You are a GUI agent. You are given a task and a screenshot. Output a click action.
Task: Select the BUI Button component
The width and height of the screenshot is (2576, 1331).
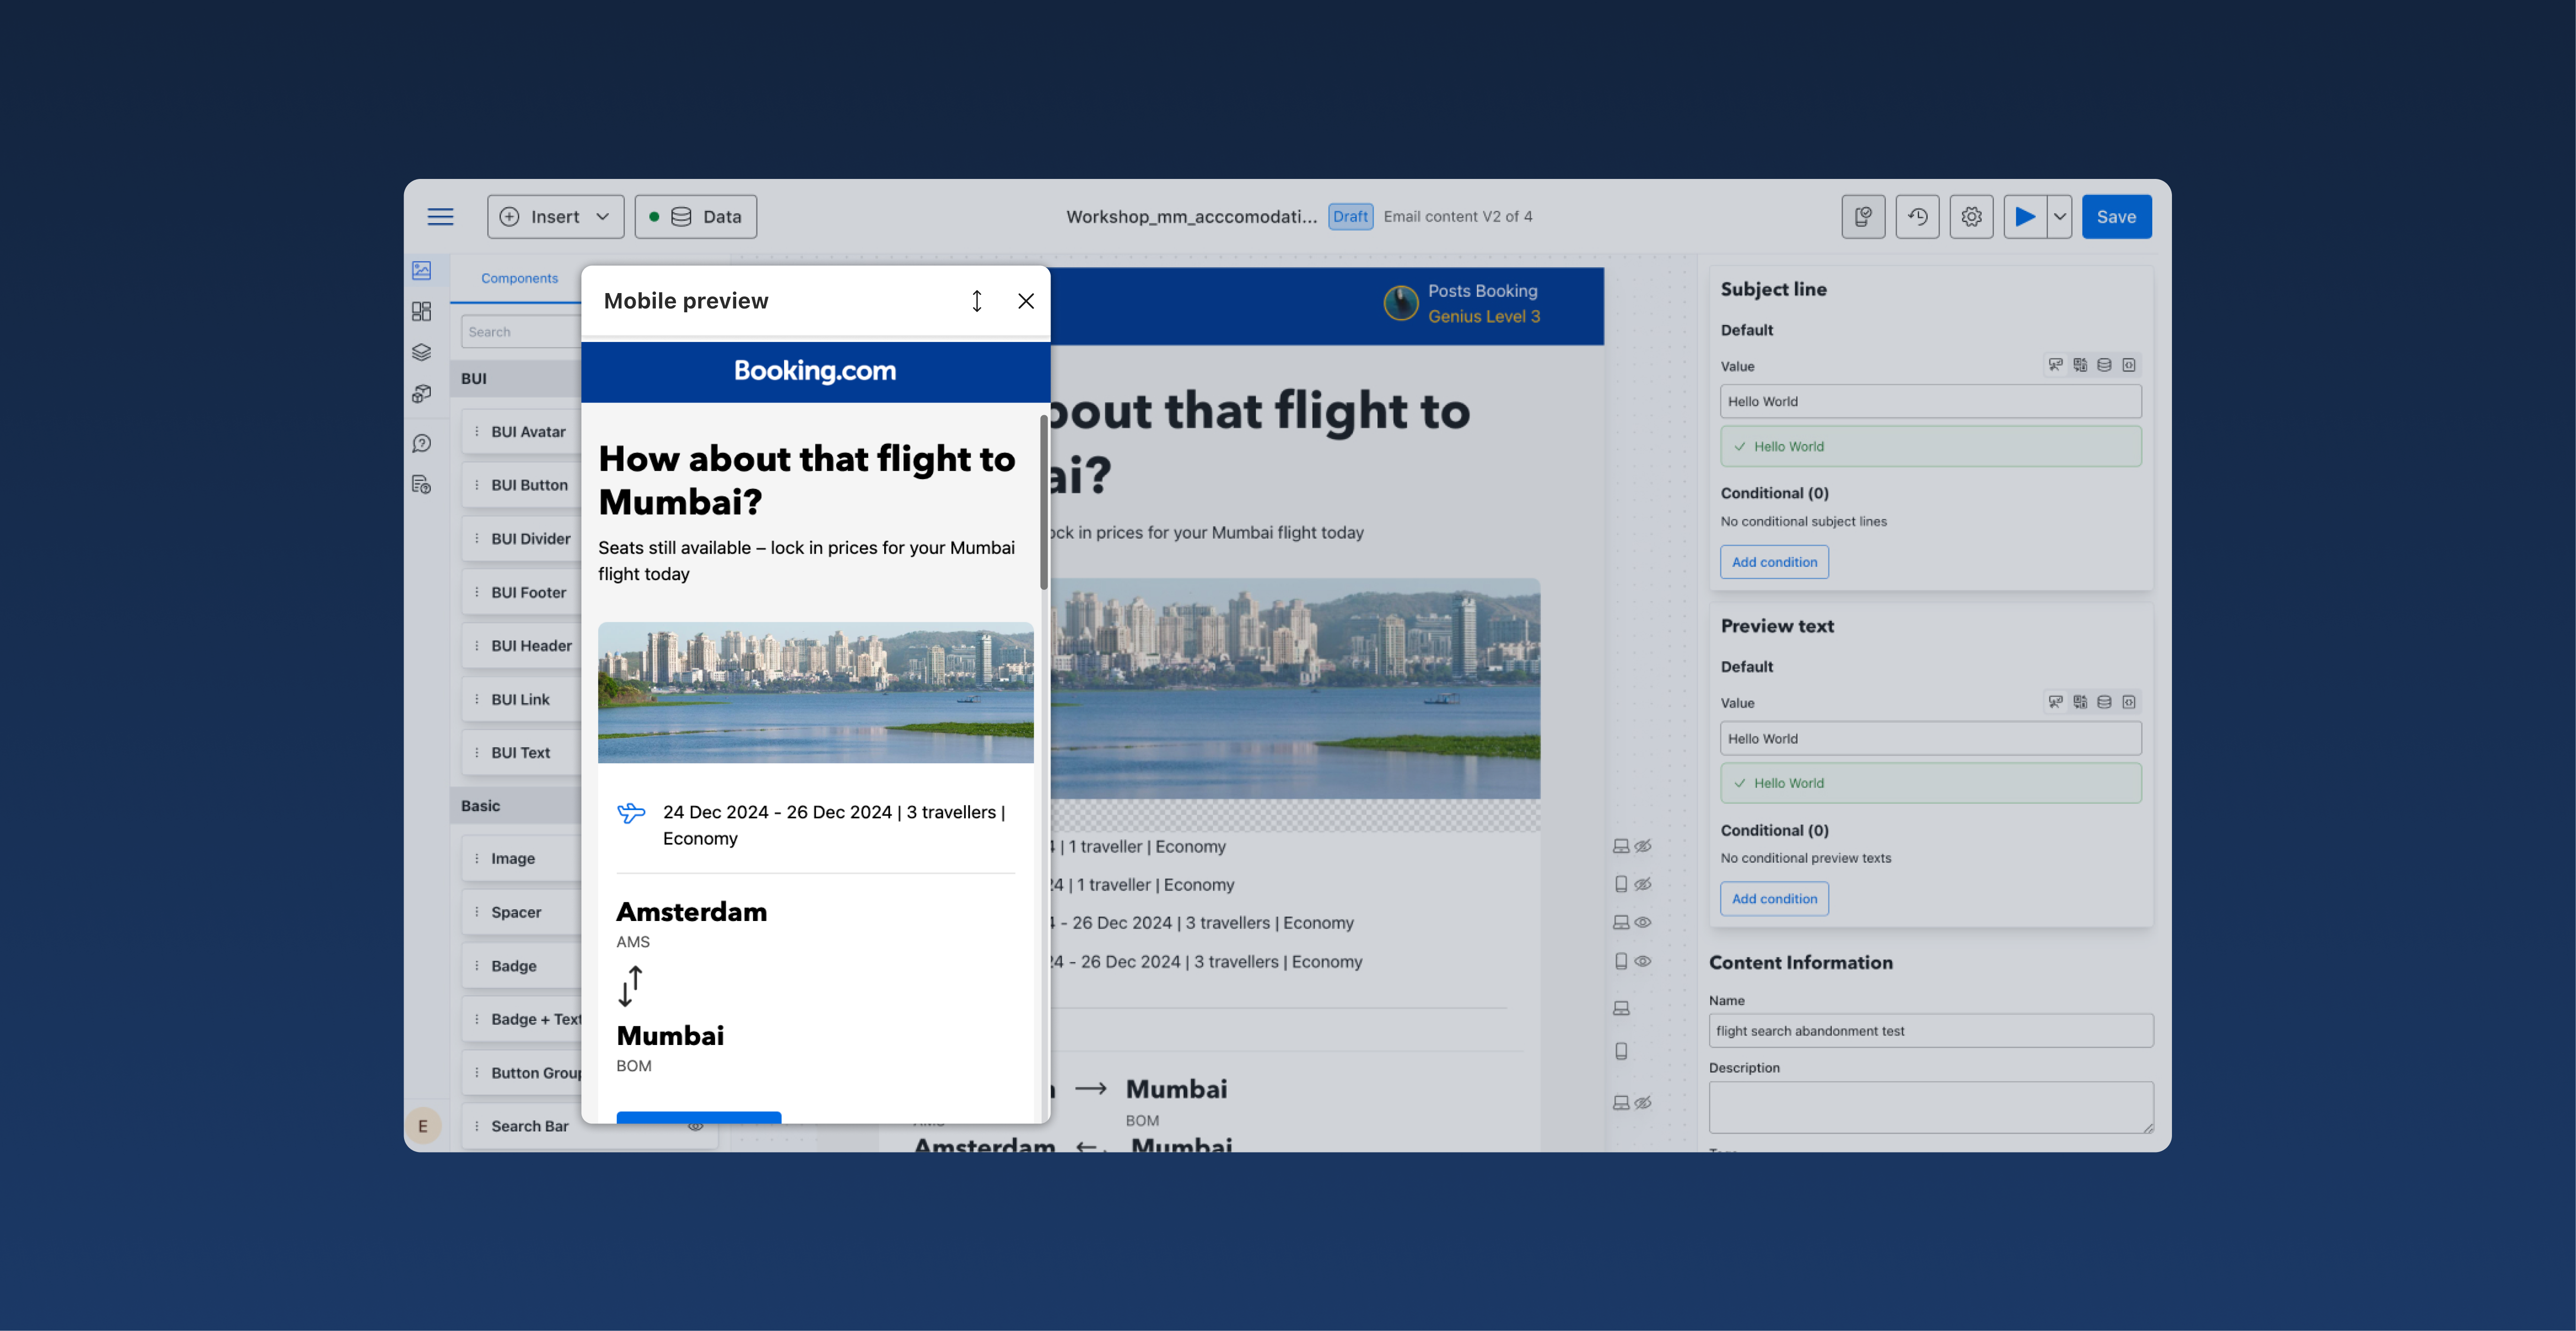click(x=521, y=485)
